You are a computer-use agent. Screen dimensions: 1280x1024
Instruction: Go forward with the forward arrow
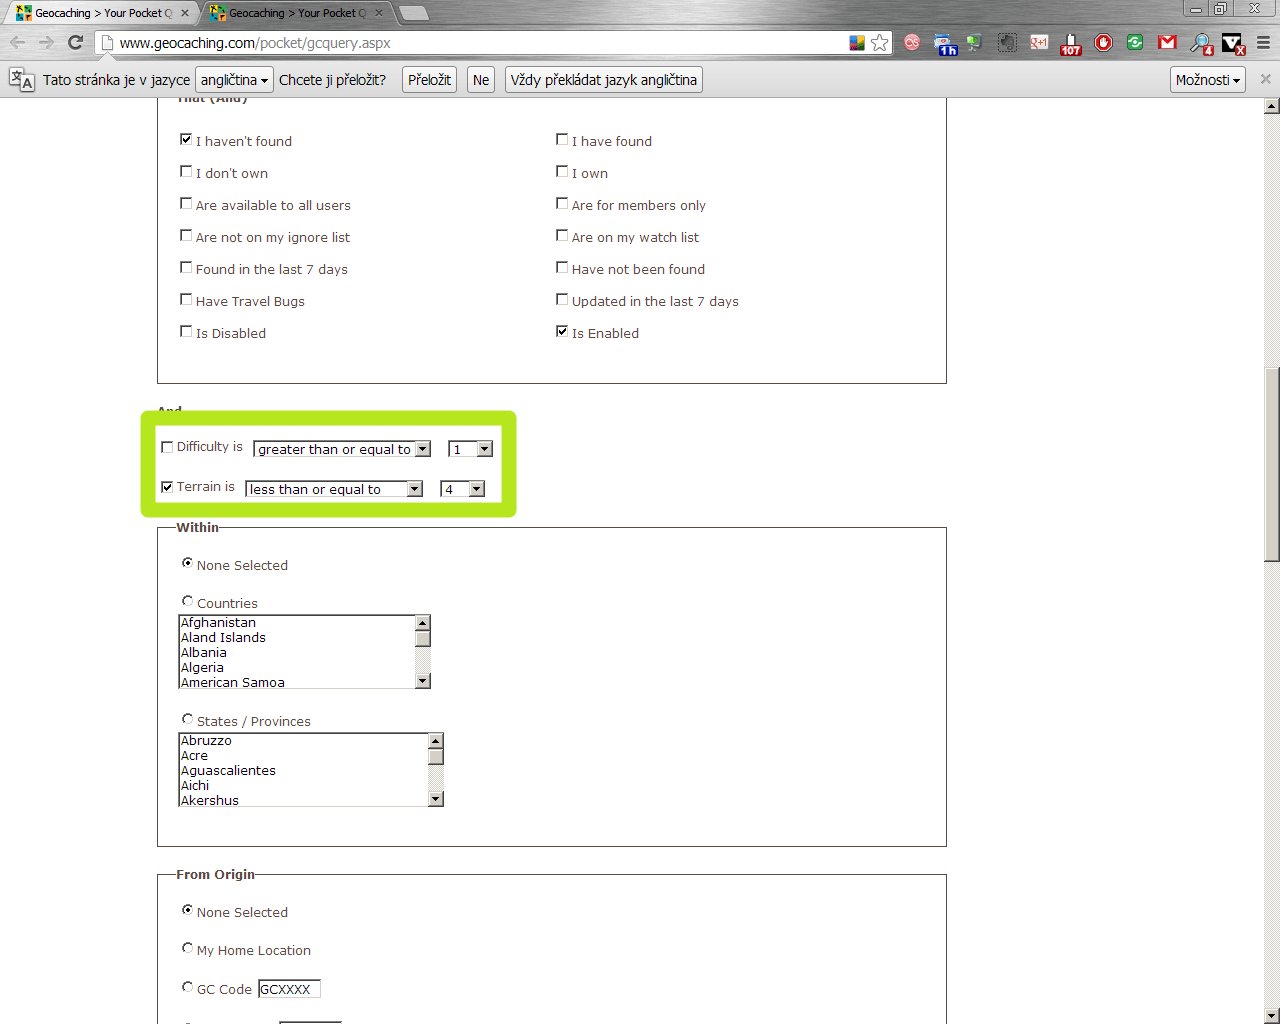(x=46, y=42)
